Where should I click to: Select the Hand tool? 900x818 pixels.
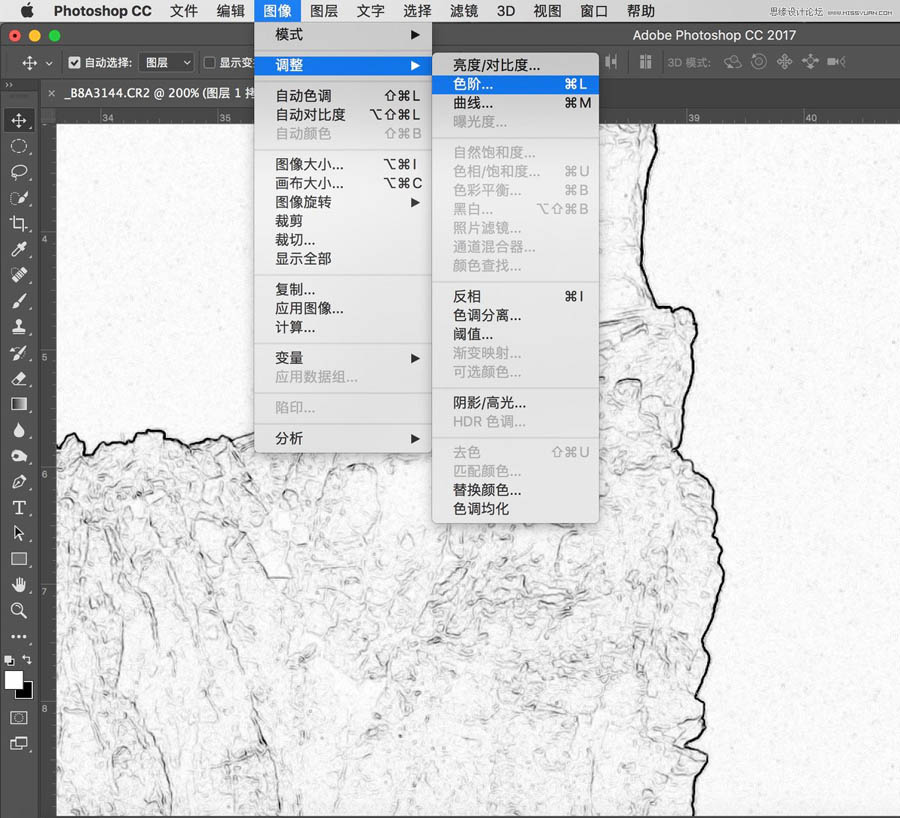[20, 585]
